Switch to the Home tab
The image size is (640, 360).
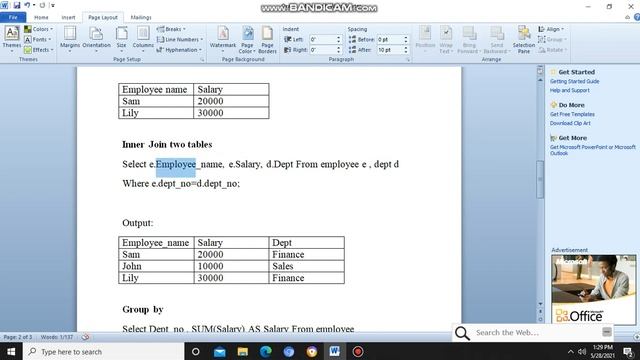pos(41,18)
